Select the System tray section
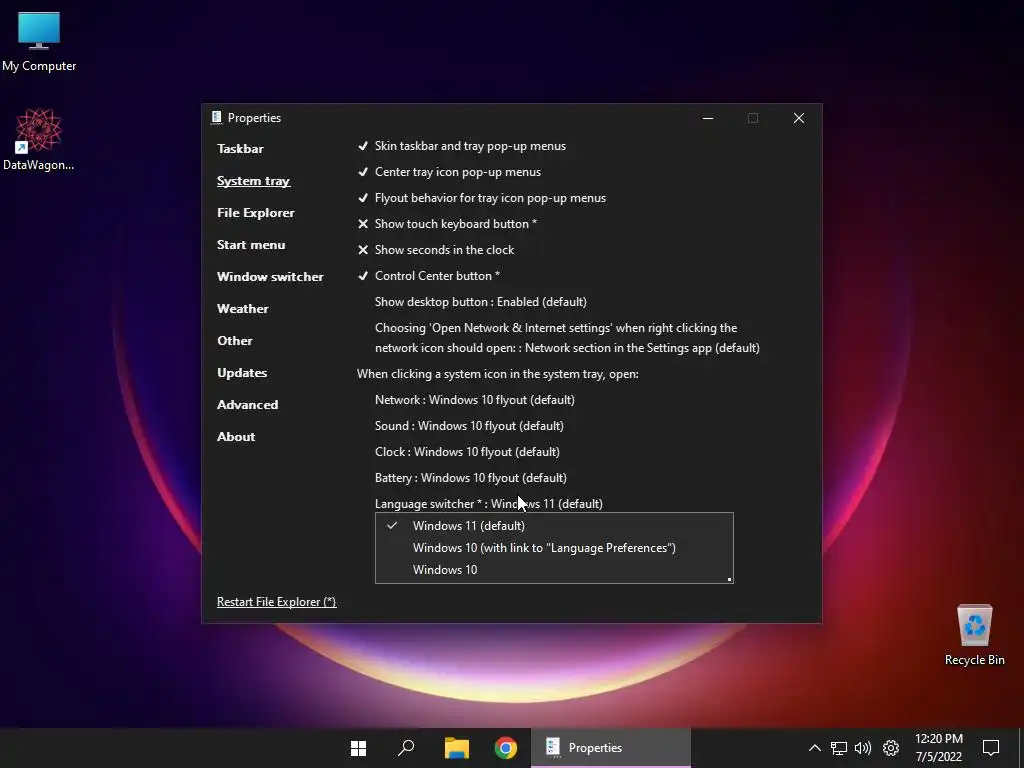Screen dimensions: 1024x768 click(x=253, y=181)
